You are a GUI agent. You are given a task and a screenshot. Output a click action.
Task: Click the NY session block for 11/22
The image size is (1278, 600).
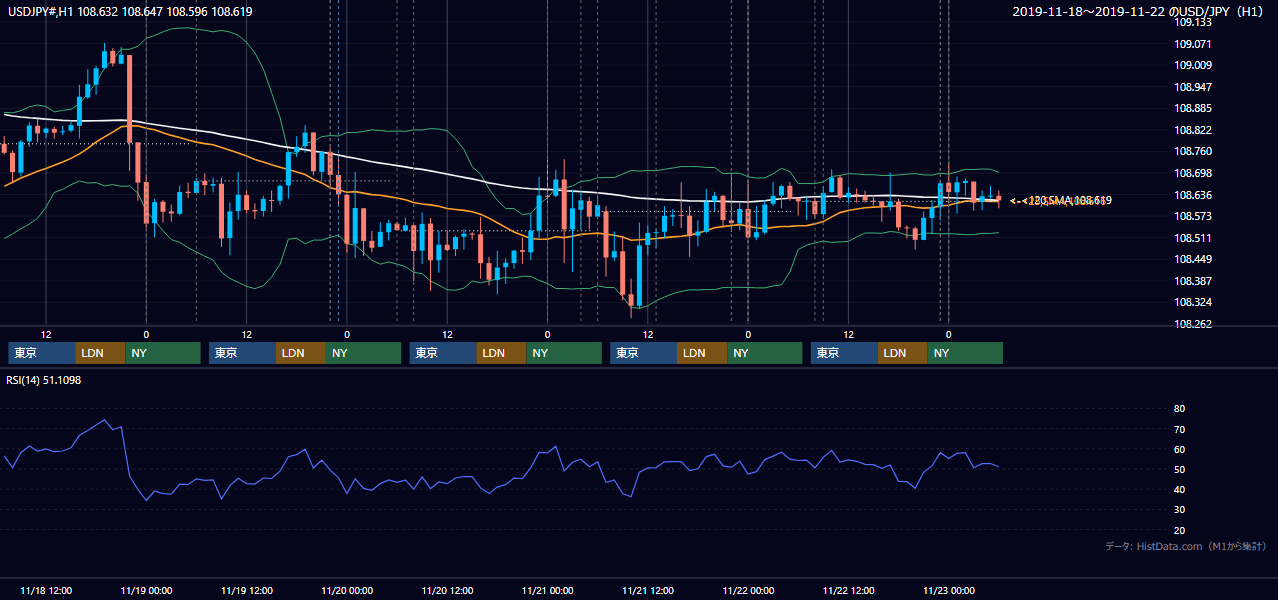pos(966,353)
